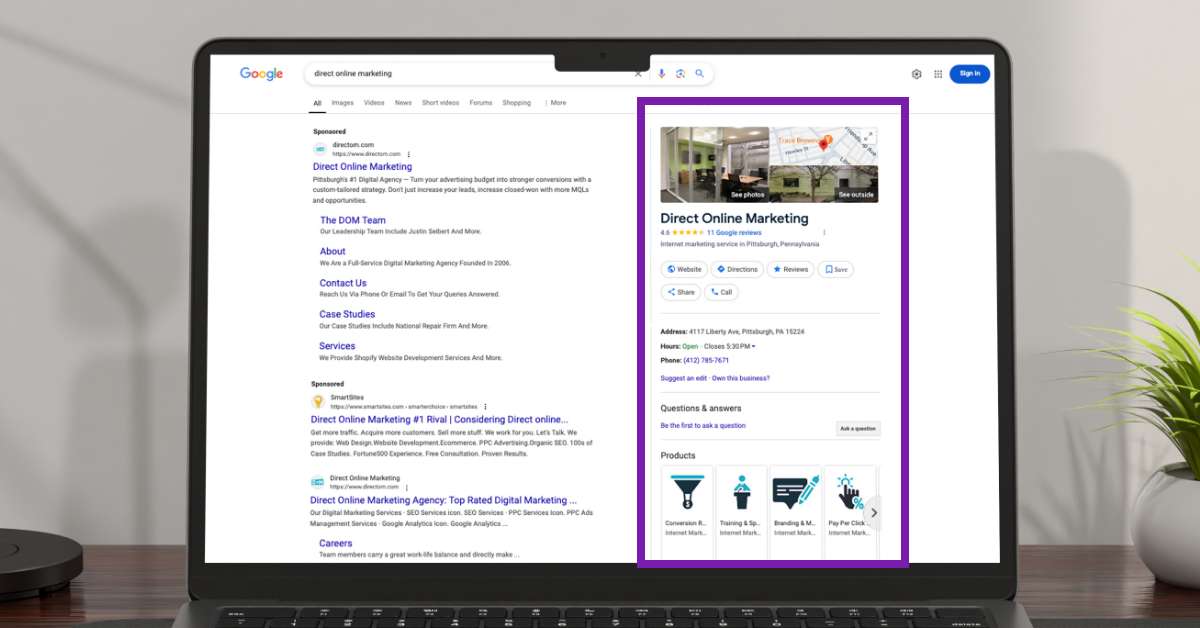Call the business using the Call button

pos(721,291)
